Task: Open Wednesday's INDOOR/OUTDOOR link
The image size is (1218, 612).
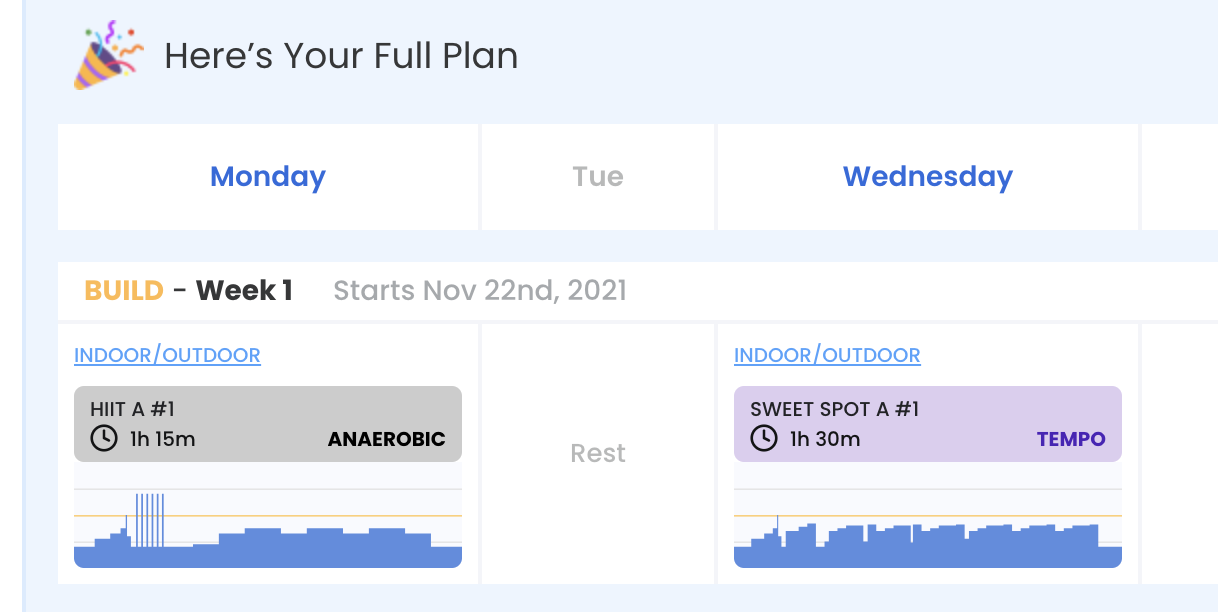Action: click(827, 355)
